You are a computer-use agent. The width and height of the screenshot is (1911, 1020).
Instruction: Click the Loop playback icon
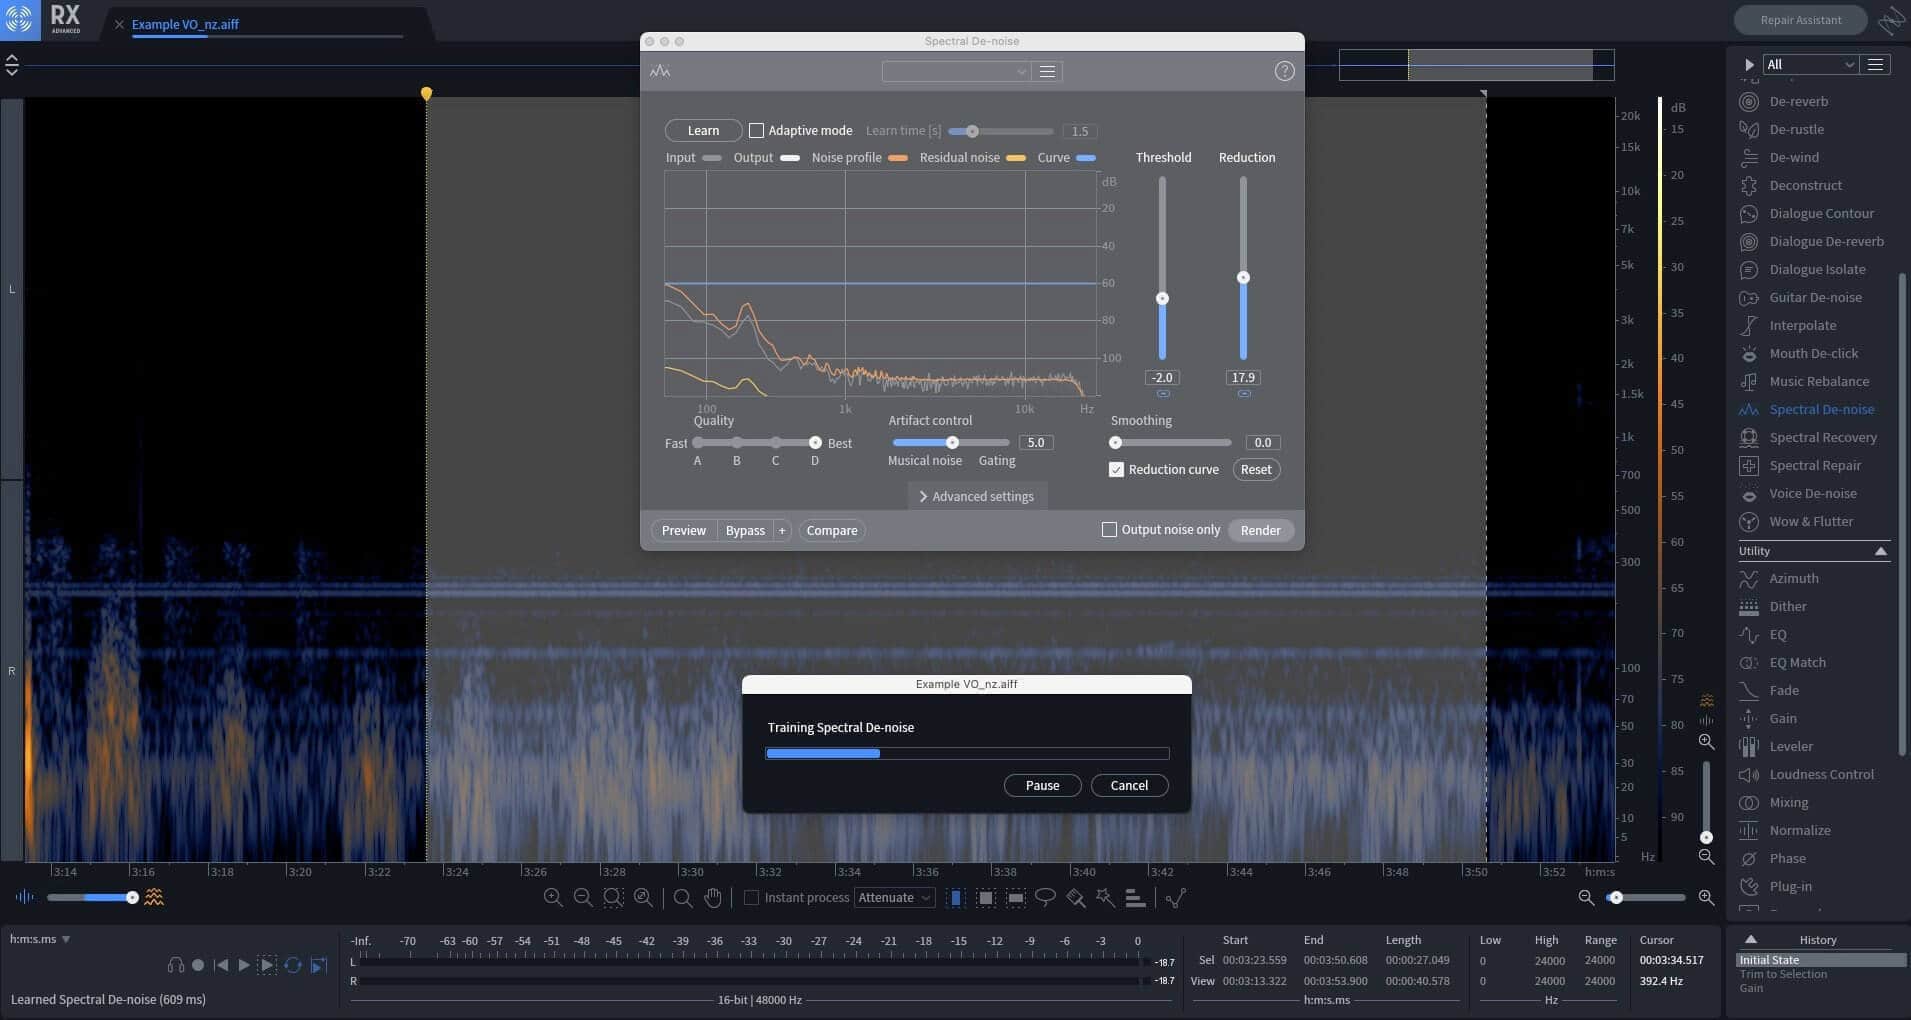tap(293, 965)
